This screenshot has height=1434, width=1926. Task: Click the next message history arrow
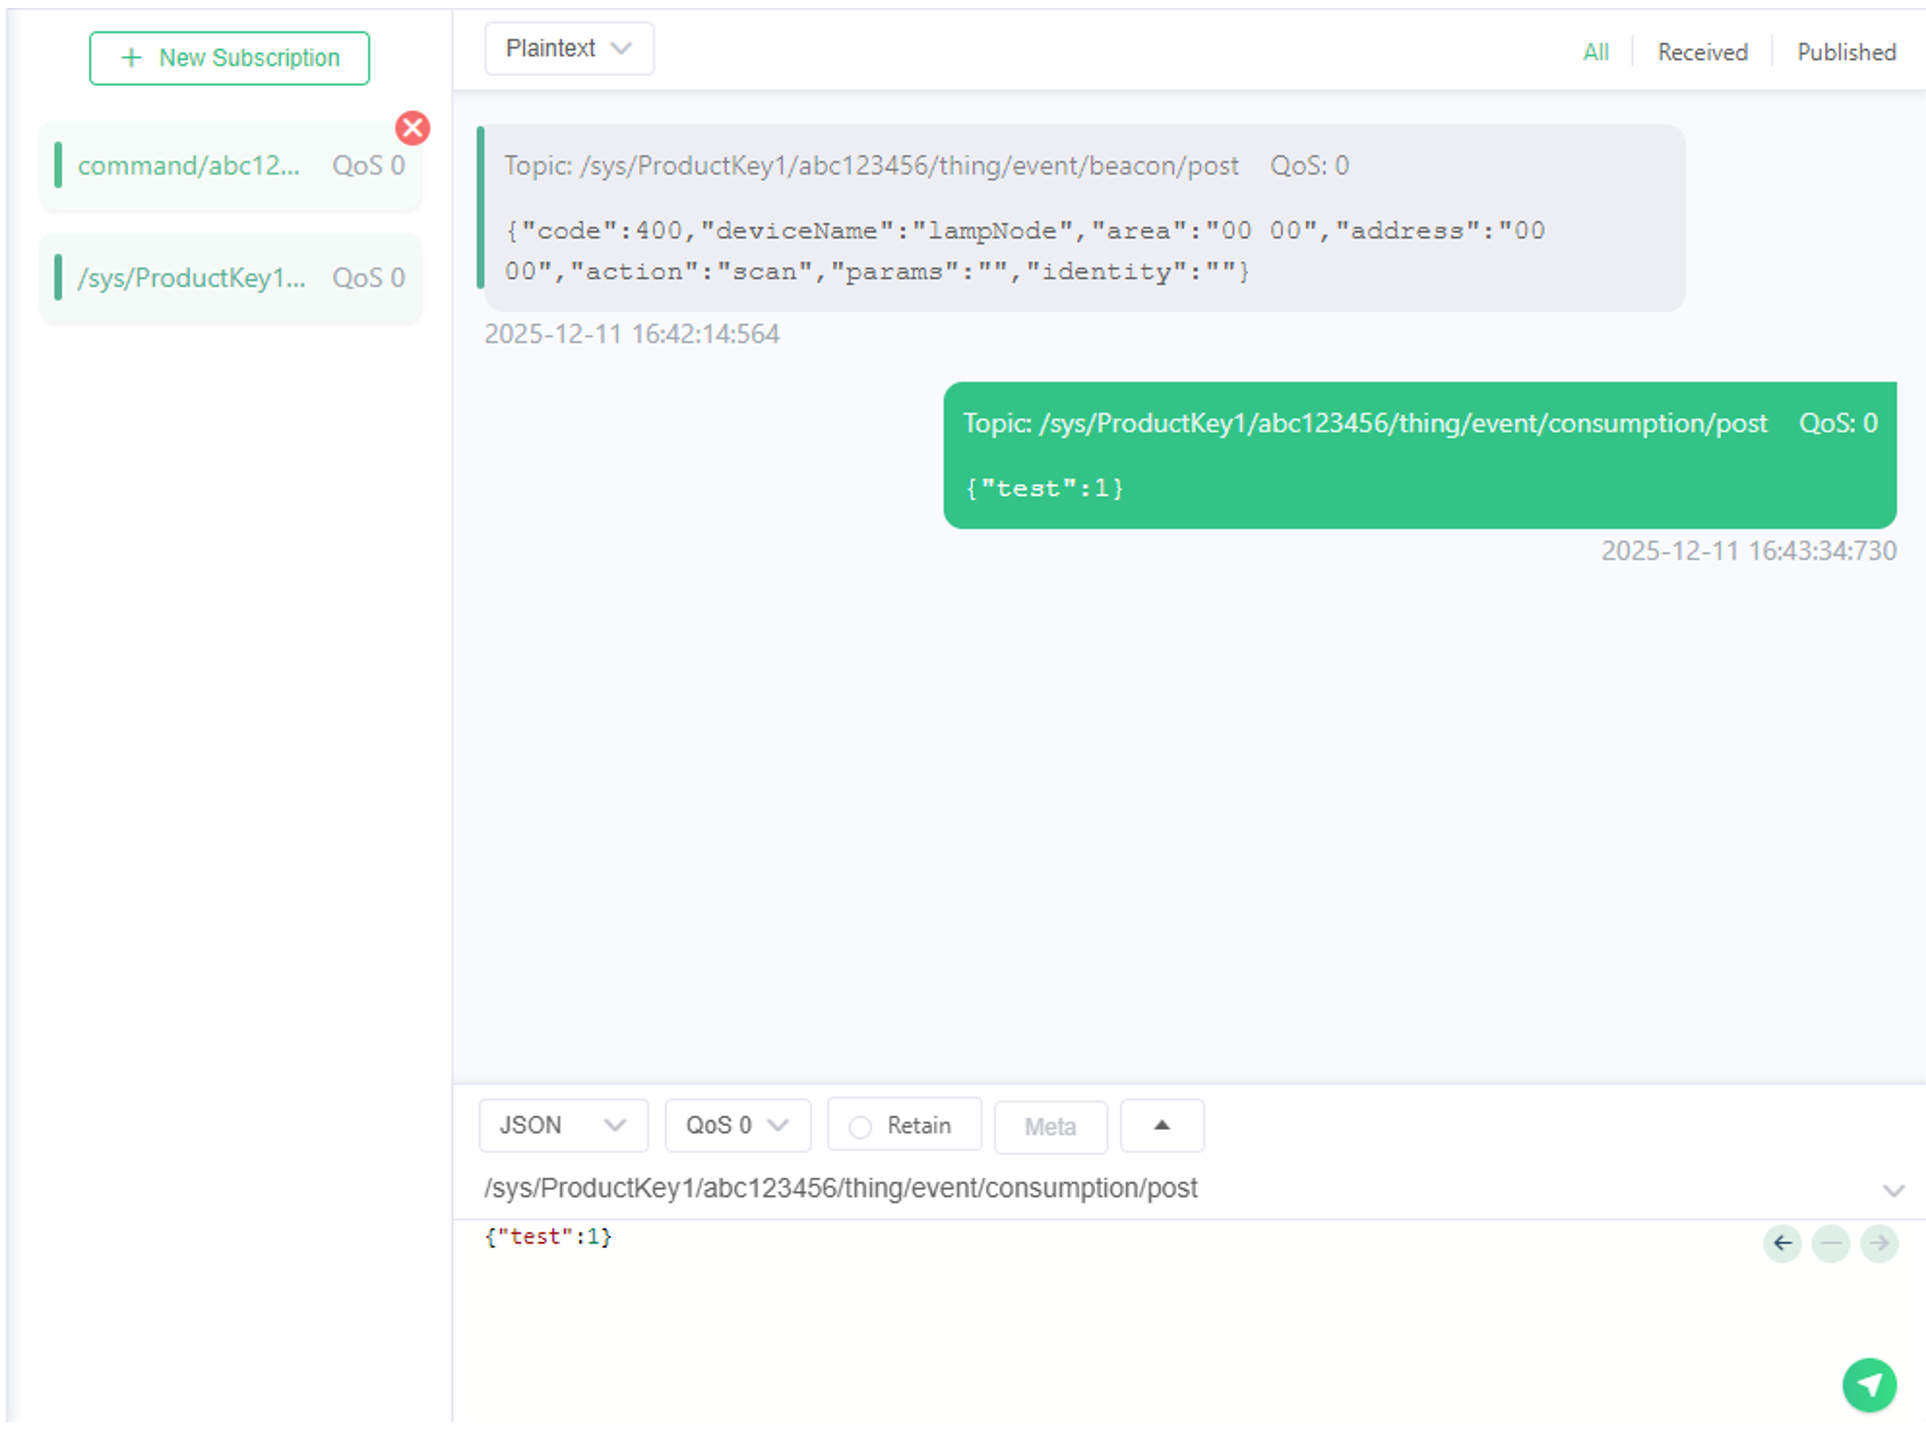coord(1879,1243)
